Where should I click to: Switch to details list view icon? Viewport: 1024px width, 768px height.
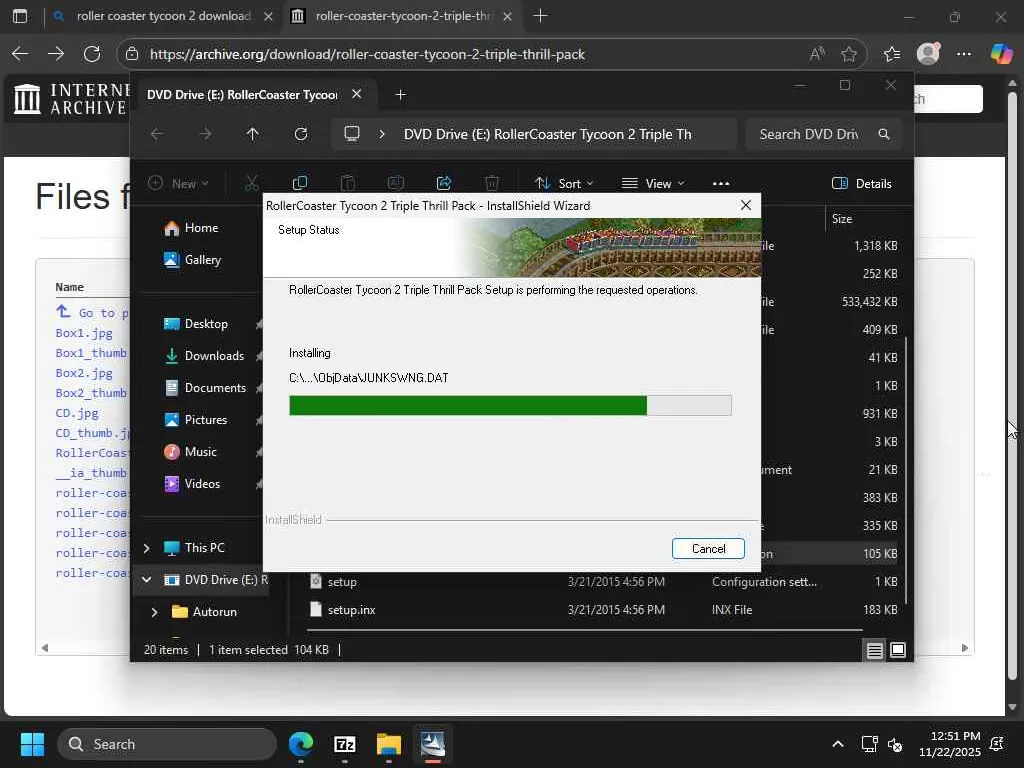874,650
